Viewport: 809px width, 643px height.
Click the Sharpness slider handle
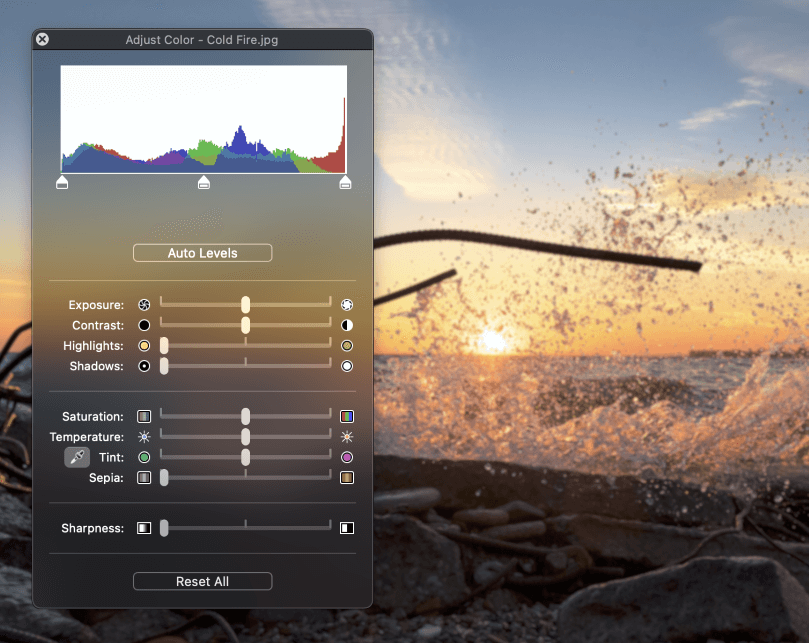tap(164, 528)
